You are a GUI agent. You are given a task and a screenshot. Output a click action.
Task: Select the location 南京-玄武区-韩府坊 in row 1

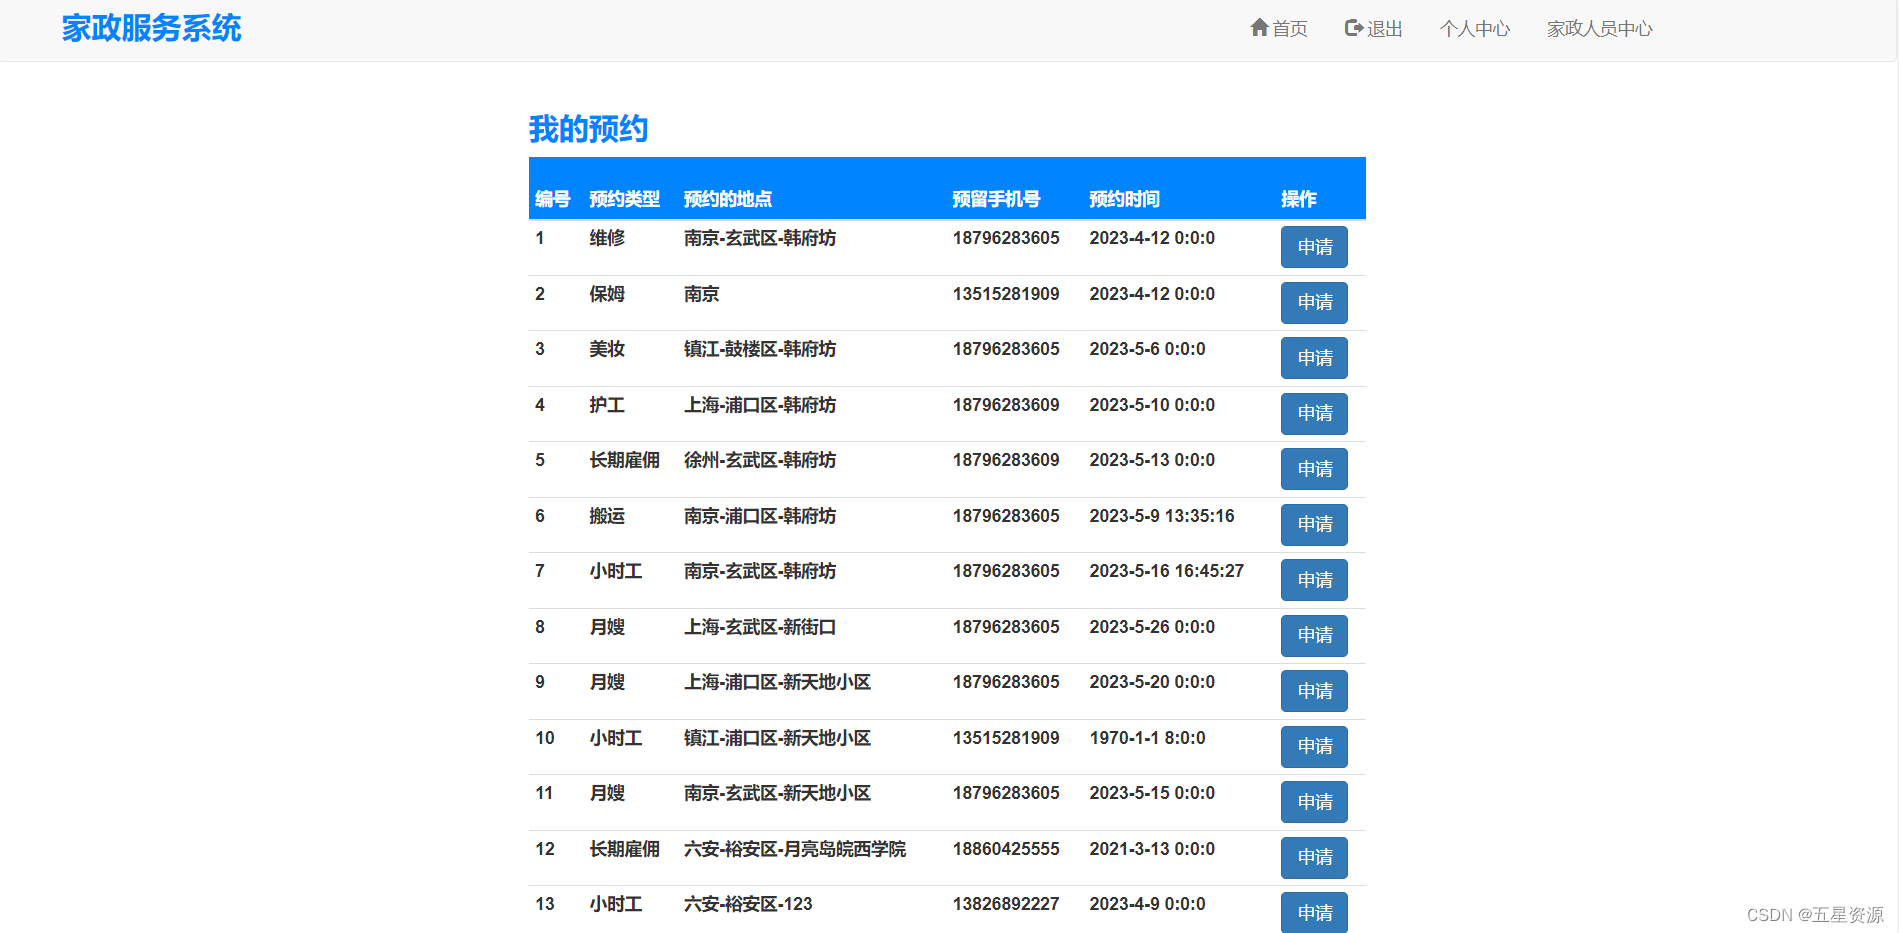pos(760,238)
